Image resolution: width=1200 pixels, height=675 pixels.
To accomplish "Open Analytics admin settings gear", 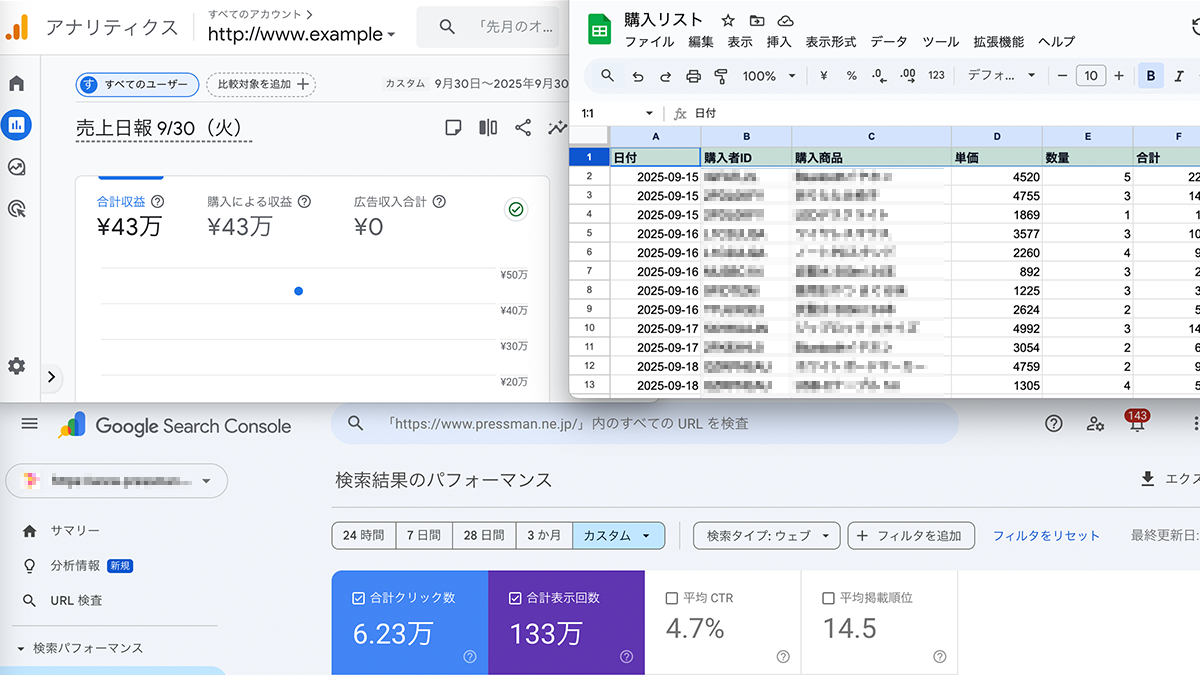I will [x=17, y=366].
